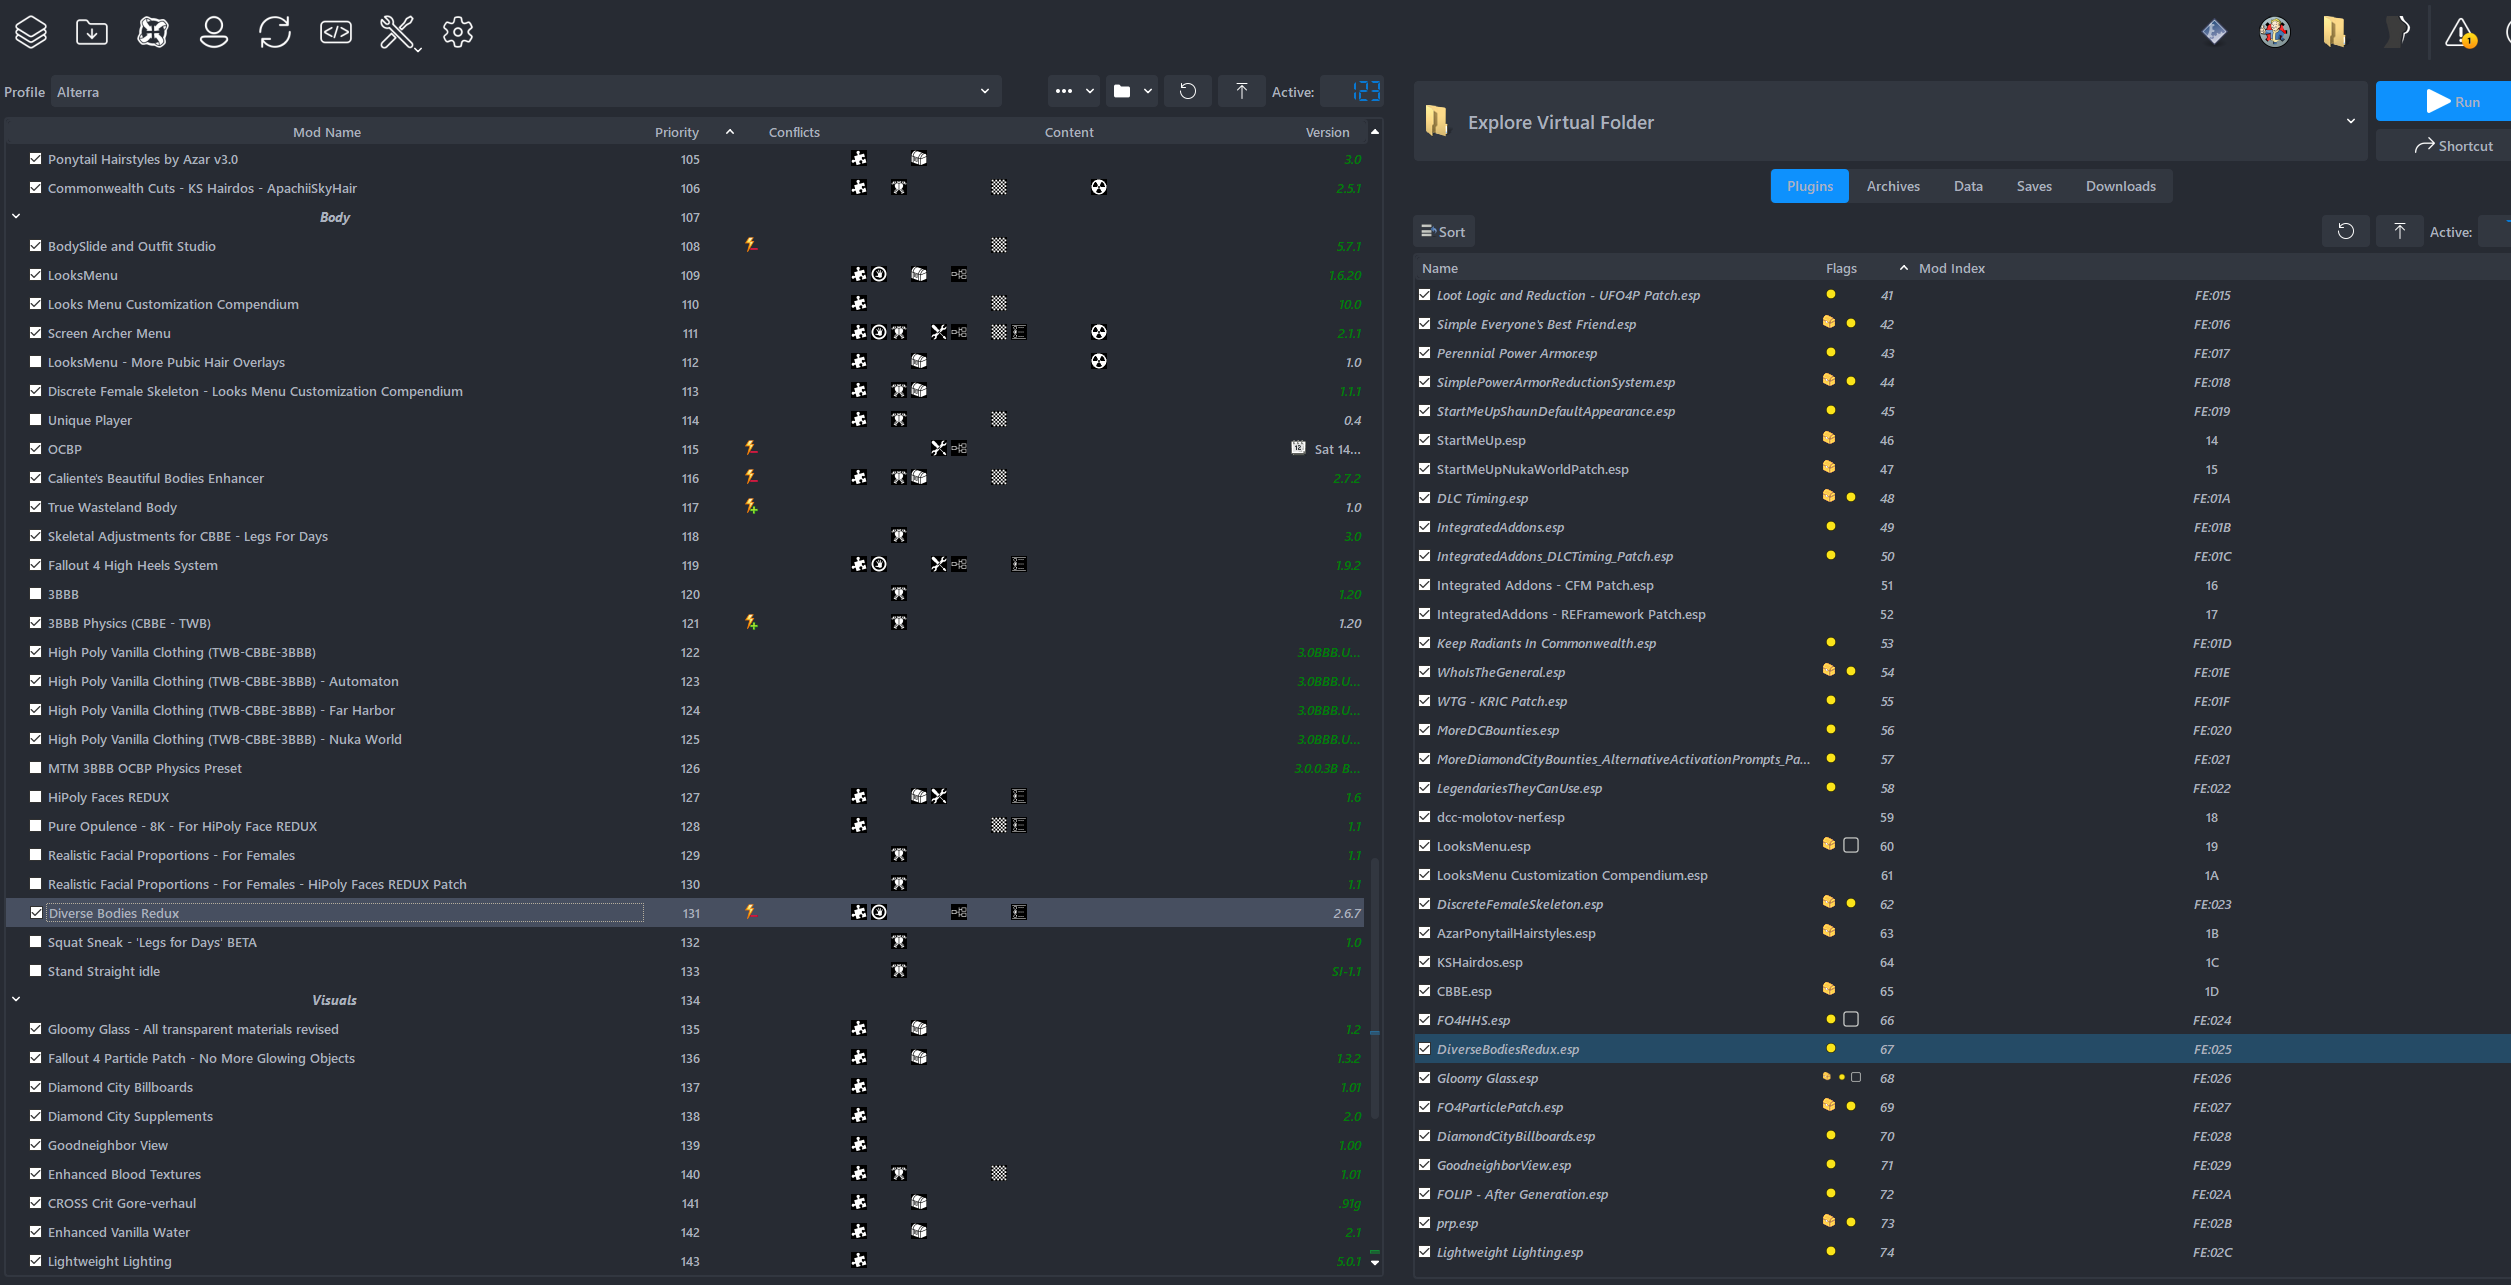Expand the Explore Virtual Folder executable dropdown

point(2350,122)
